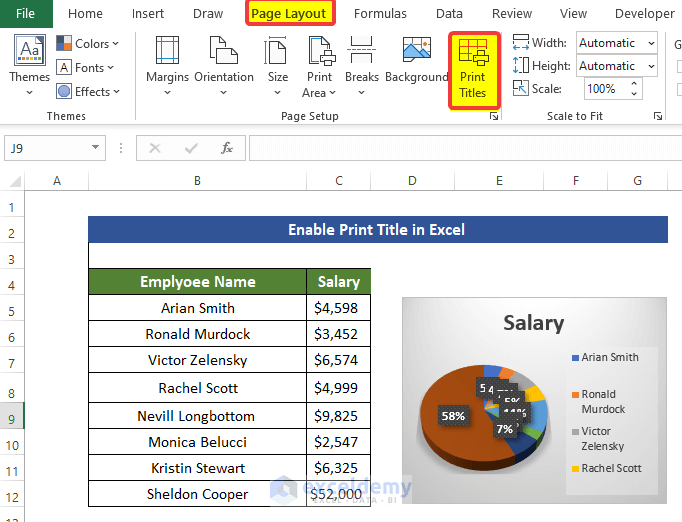Choose page Orientation
Screen dimensions: 682x522
coord(224,66)
